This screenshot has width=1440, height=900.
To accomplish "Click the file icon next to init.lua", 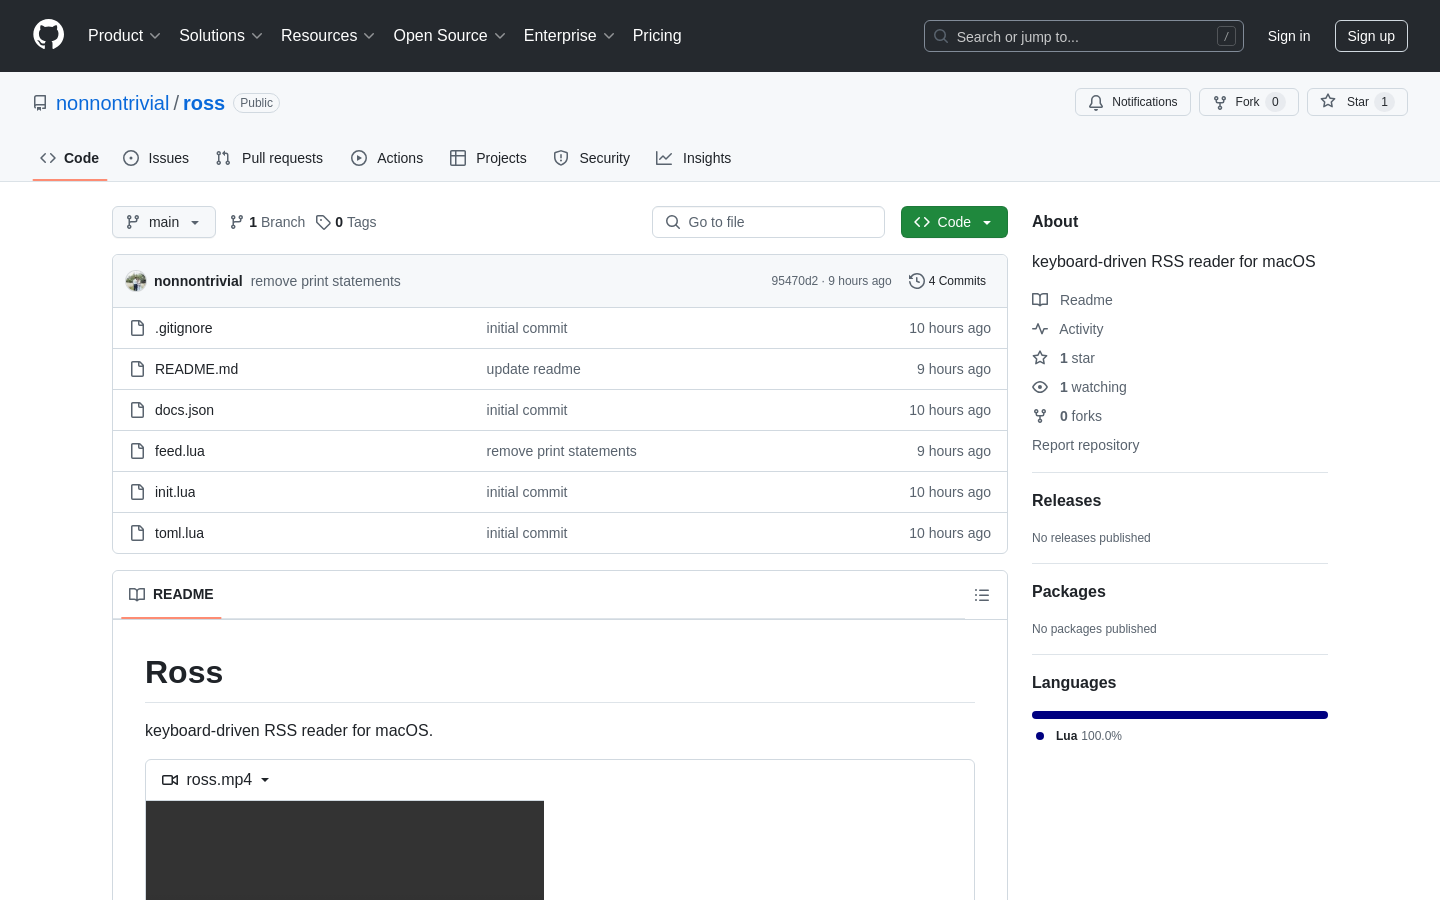I will click(x=138, y=492).
